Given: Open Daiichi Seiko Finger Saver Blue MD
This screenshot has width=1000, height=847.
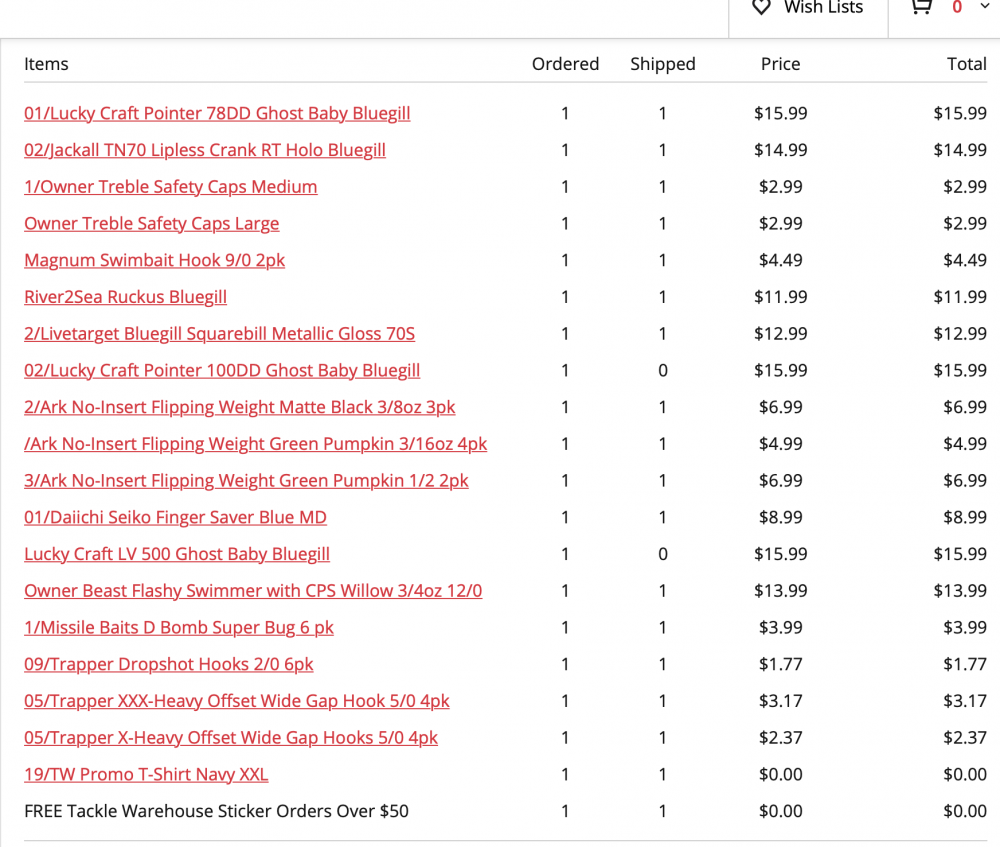Looking at the screenshot, I should click(175, 518).
